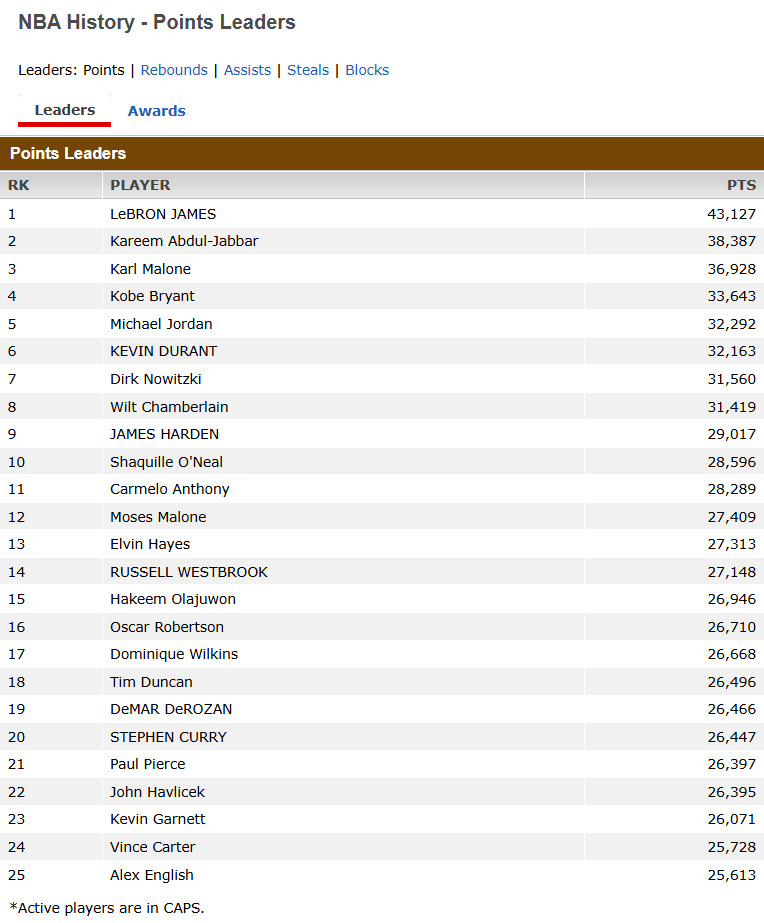Click the Points Leaders table title bar
This screenshot has height=923, width=764.
point(382,154)
